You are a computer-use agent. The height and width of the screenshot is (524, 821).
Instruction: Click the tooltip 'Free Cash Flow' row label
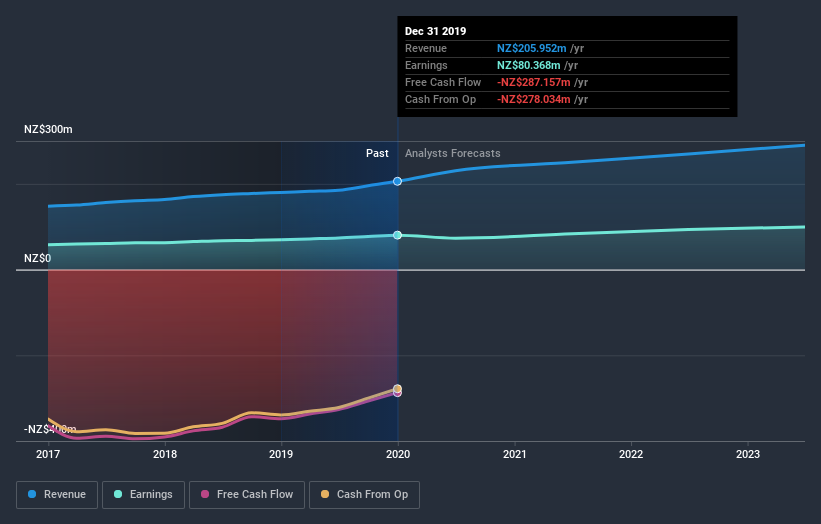(x=443, y=82)
